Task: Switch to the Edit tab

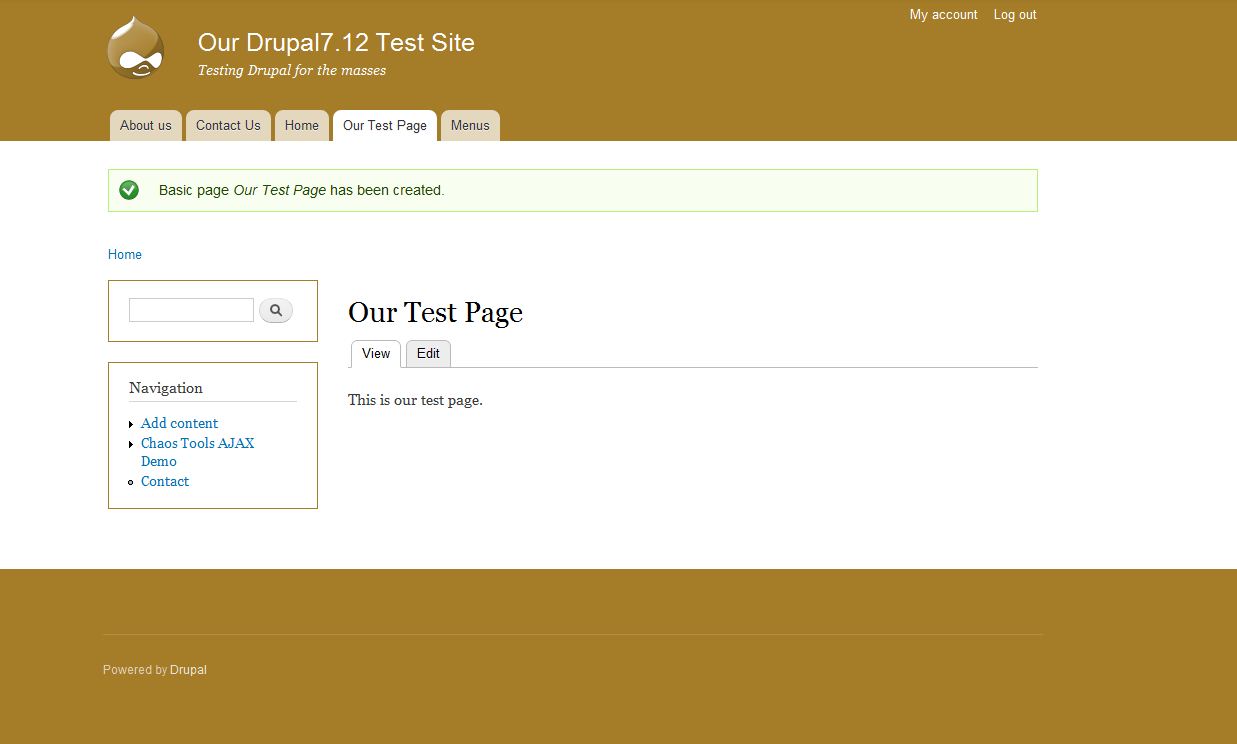Action: [428, 354]
